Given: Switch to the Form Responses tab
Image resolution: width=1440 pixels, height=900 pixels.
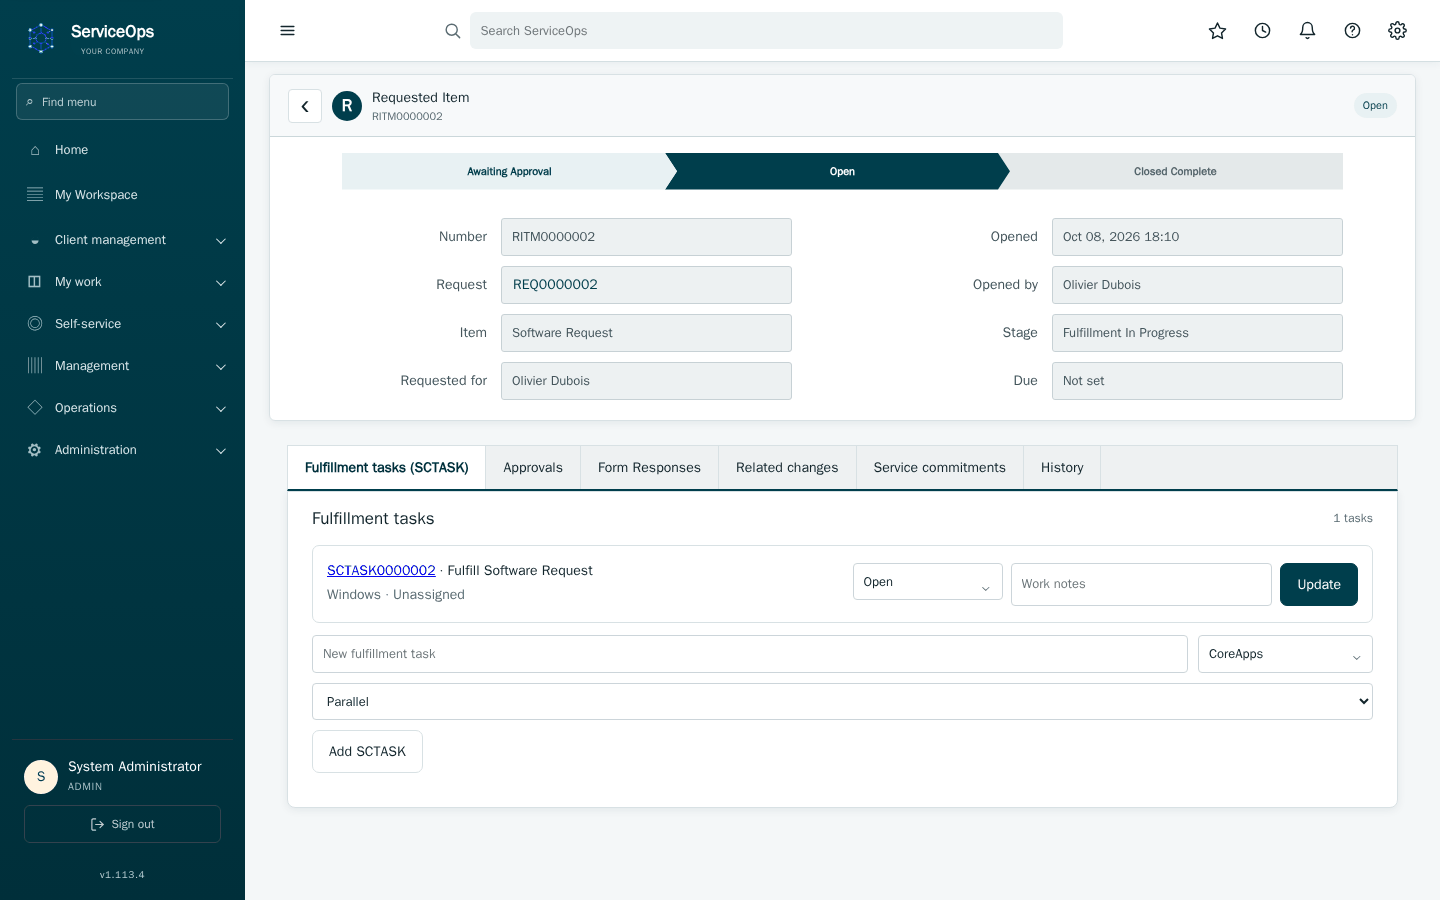Looking at the screenshot, I should click(649, 468).
